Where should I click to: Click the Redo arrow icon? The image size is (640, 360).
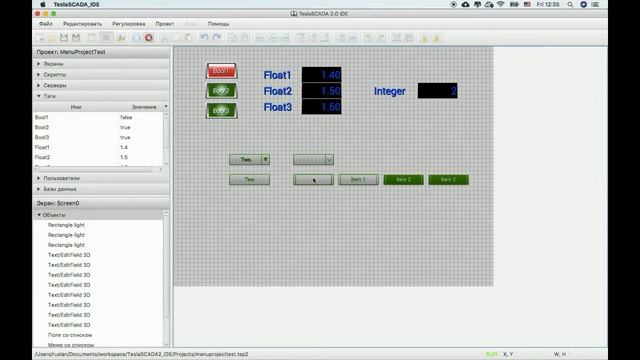[x=217, y=38]
